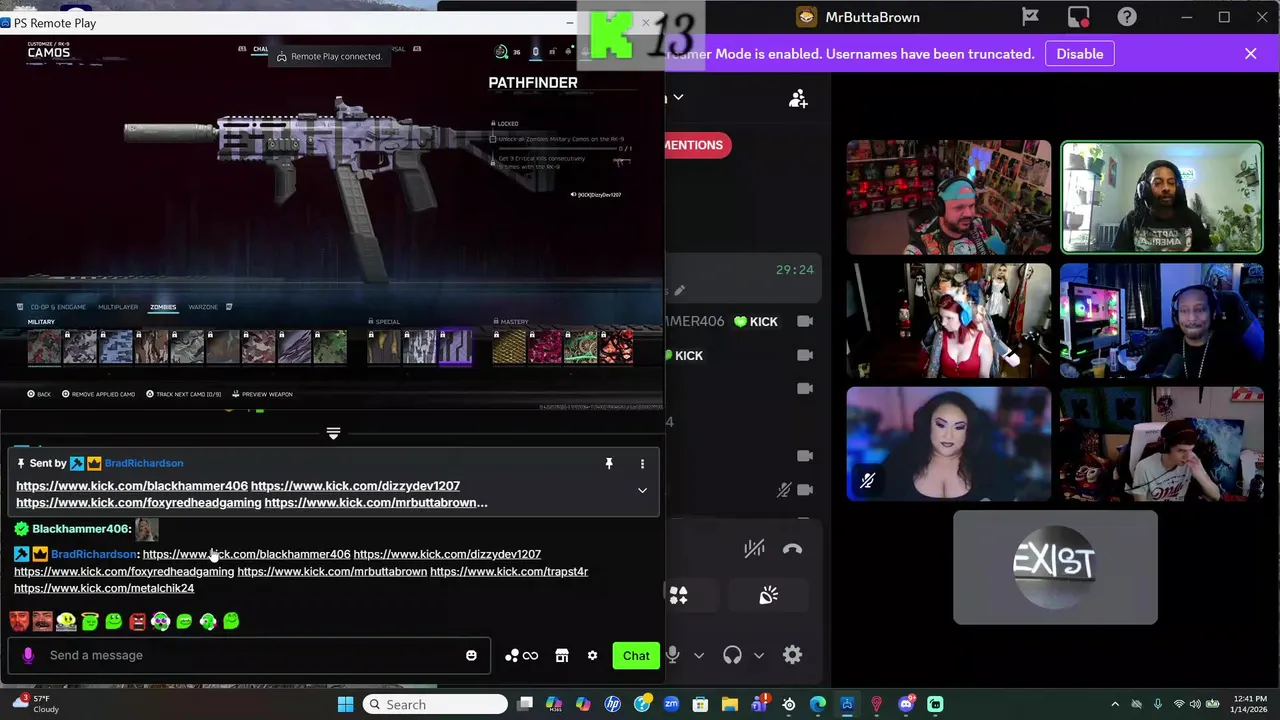The image size is (1280, 720).
Task: Open dizzydev1207 link in the pinned message
Action: click(x=355, y=486)
